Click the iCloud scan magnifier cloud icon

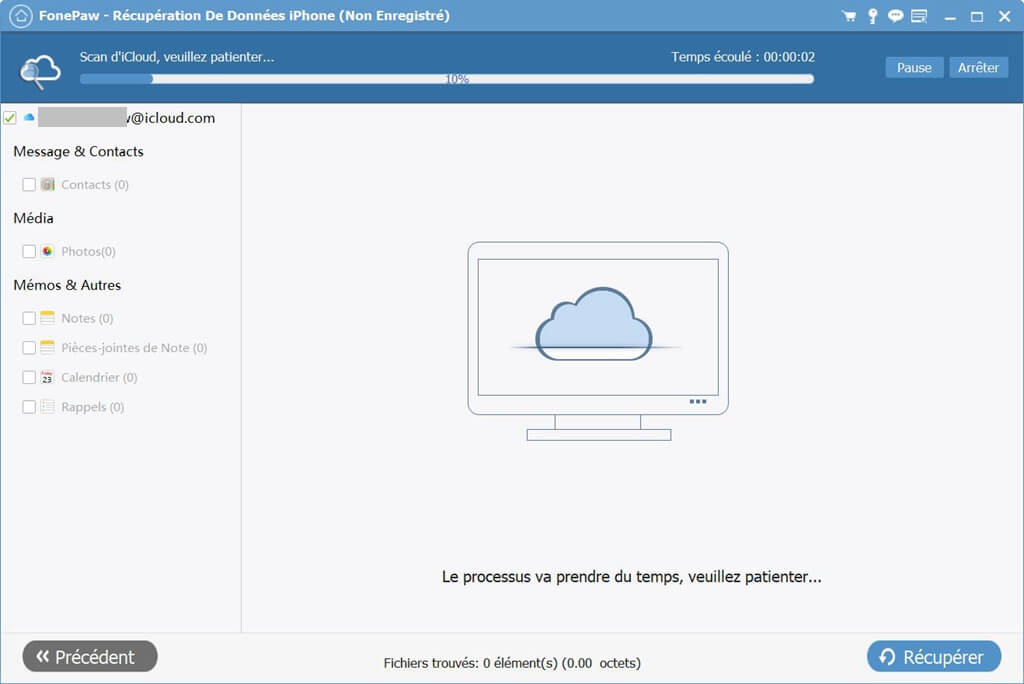pyautogui.click(x=40, y=71)
